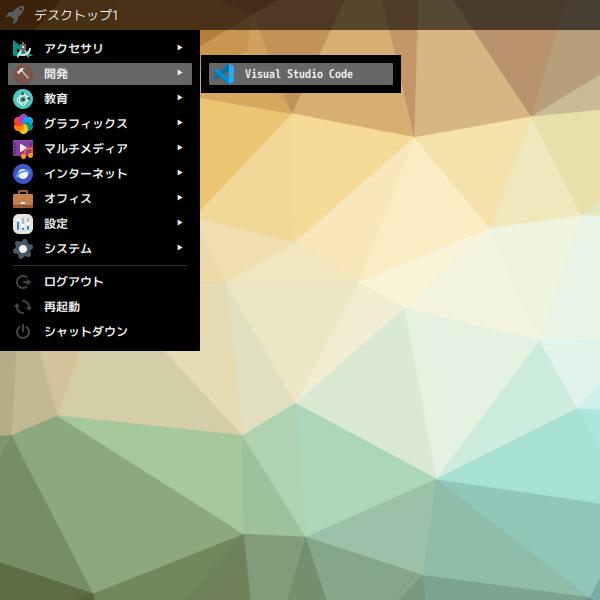
Task: Expand the マルチメディア submenu arrow
Action: pyautogui.click(x=179, y=148)
